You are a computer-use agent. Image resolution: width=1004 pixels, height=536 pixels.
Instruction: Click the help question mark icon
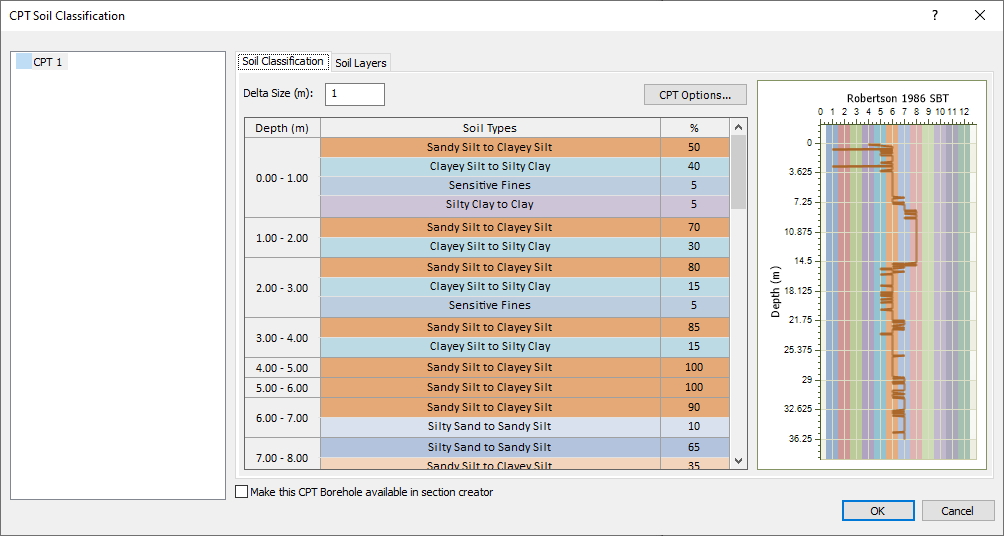coord(935,15)
